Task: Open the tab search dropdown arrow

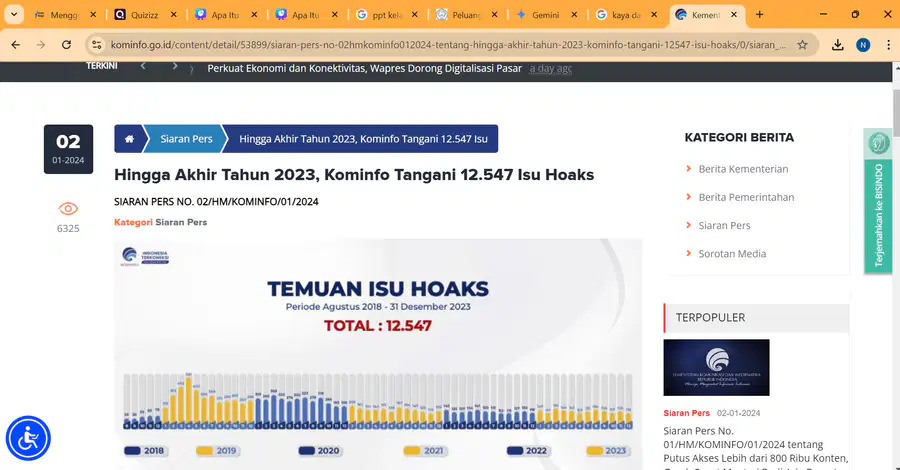Action: pyautogui.click(x=14, y=14)
